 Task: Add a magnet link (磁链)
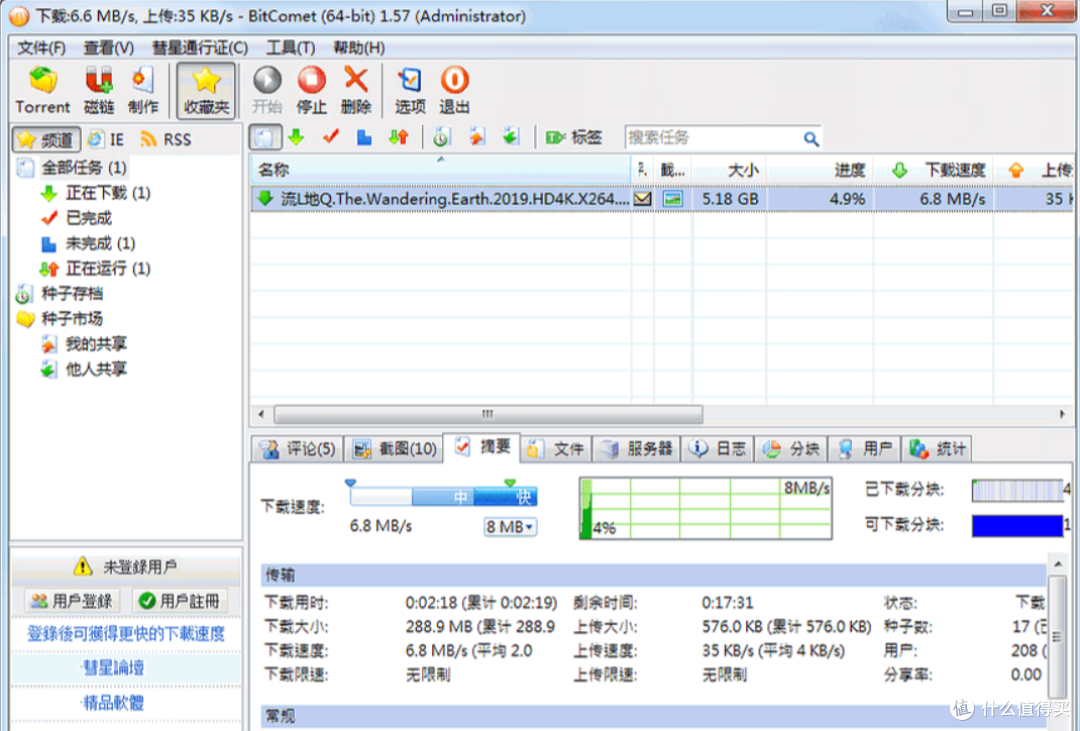point(98,90)
